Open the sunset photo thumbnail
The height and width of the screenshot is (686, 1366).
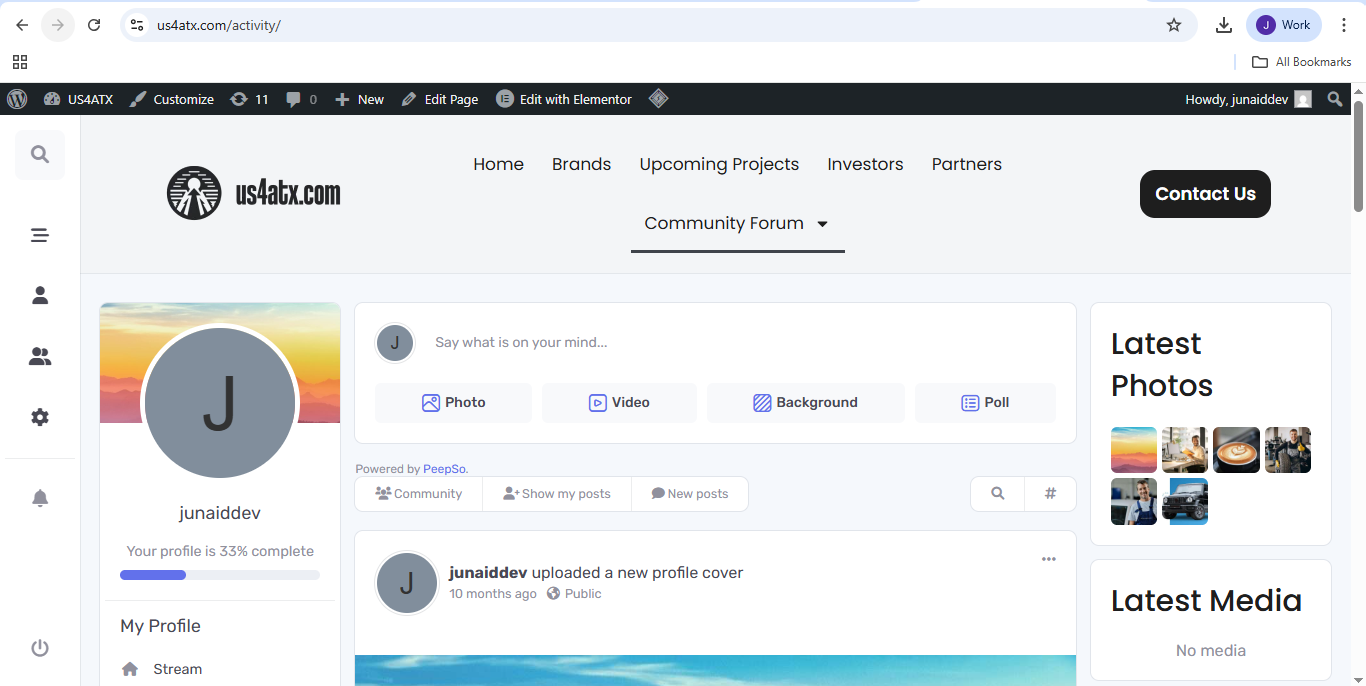(1134, 450)
